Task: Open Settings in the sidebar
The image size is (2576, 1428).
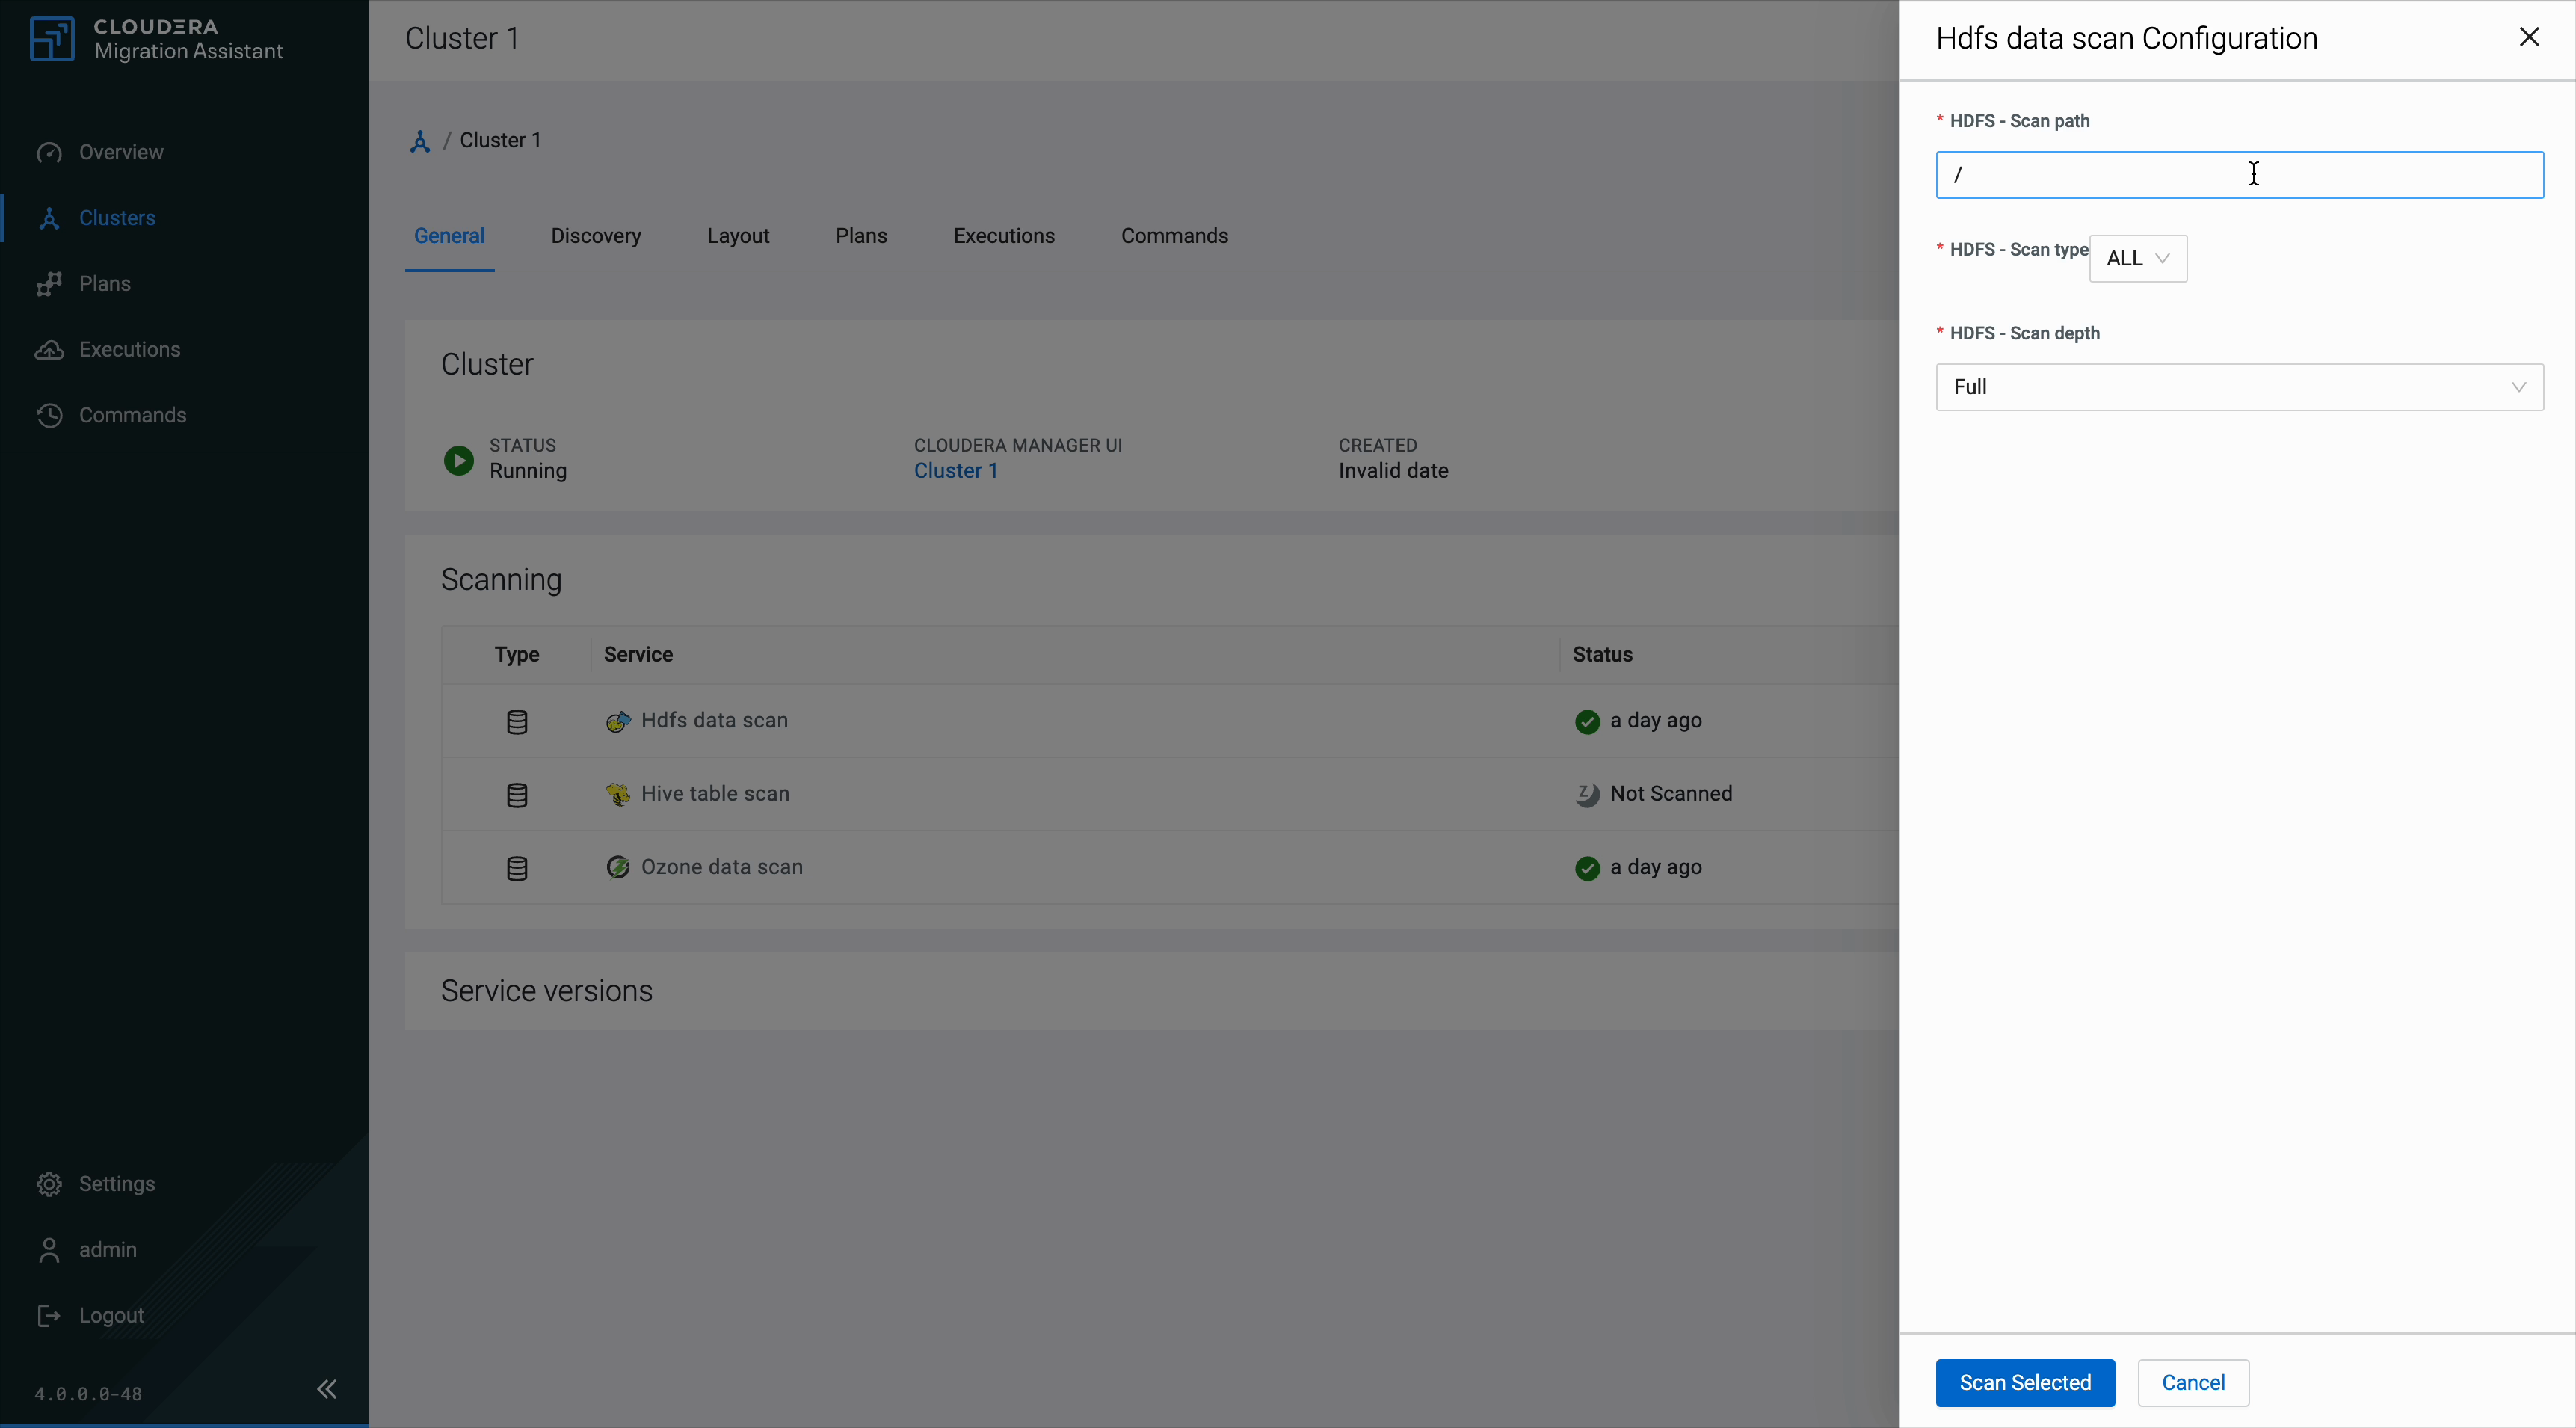Action: 96,1184
